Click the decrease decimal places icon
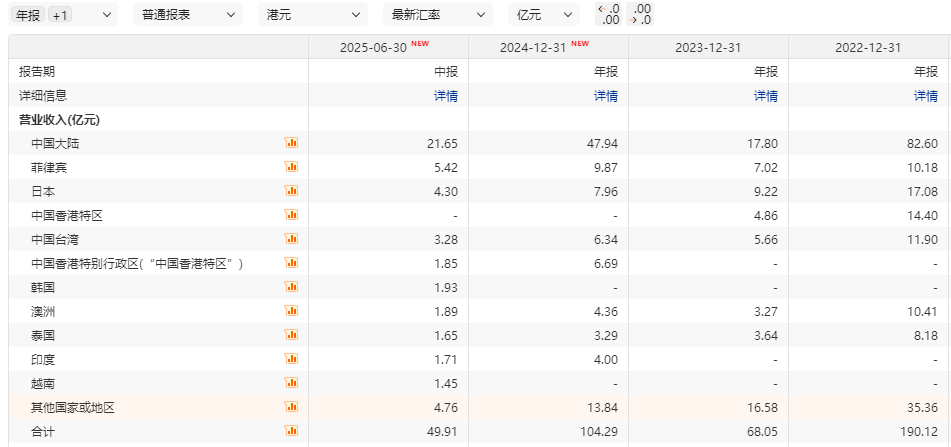This screenshot has width=951, height=447. pyautogui.click(x=608, y=14)
